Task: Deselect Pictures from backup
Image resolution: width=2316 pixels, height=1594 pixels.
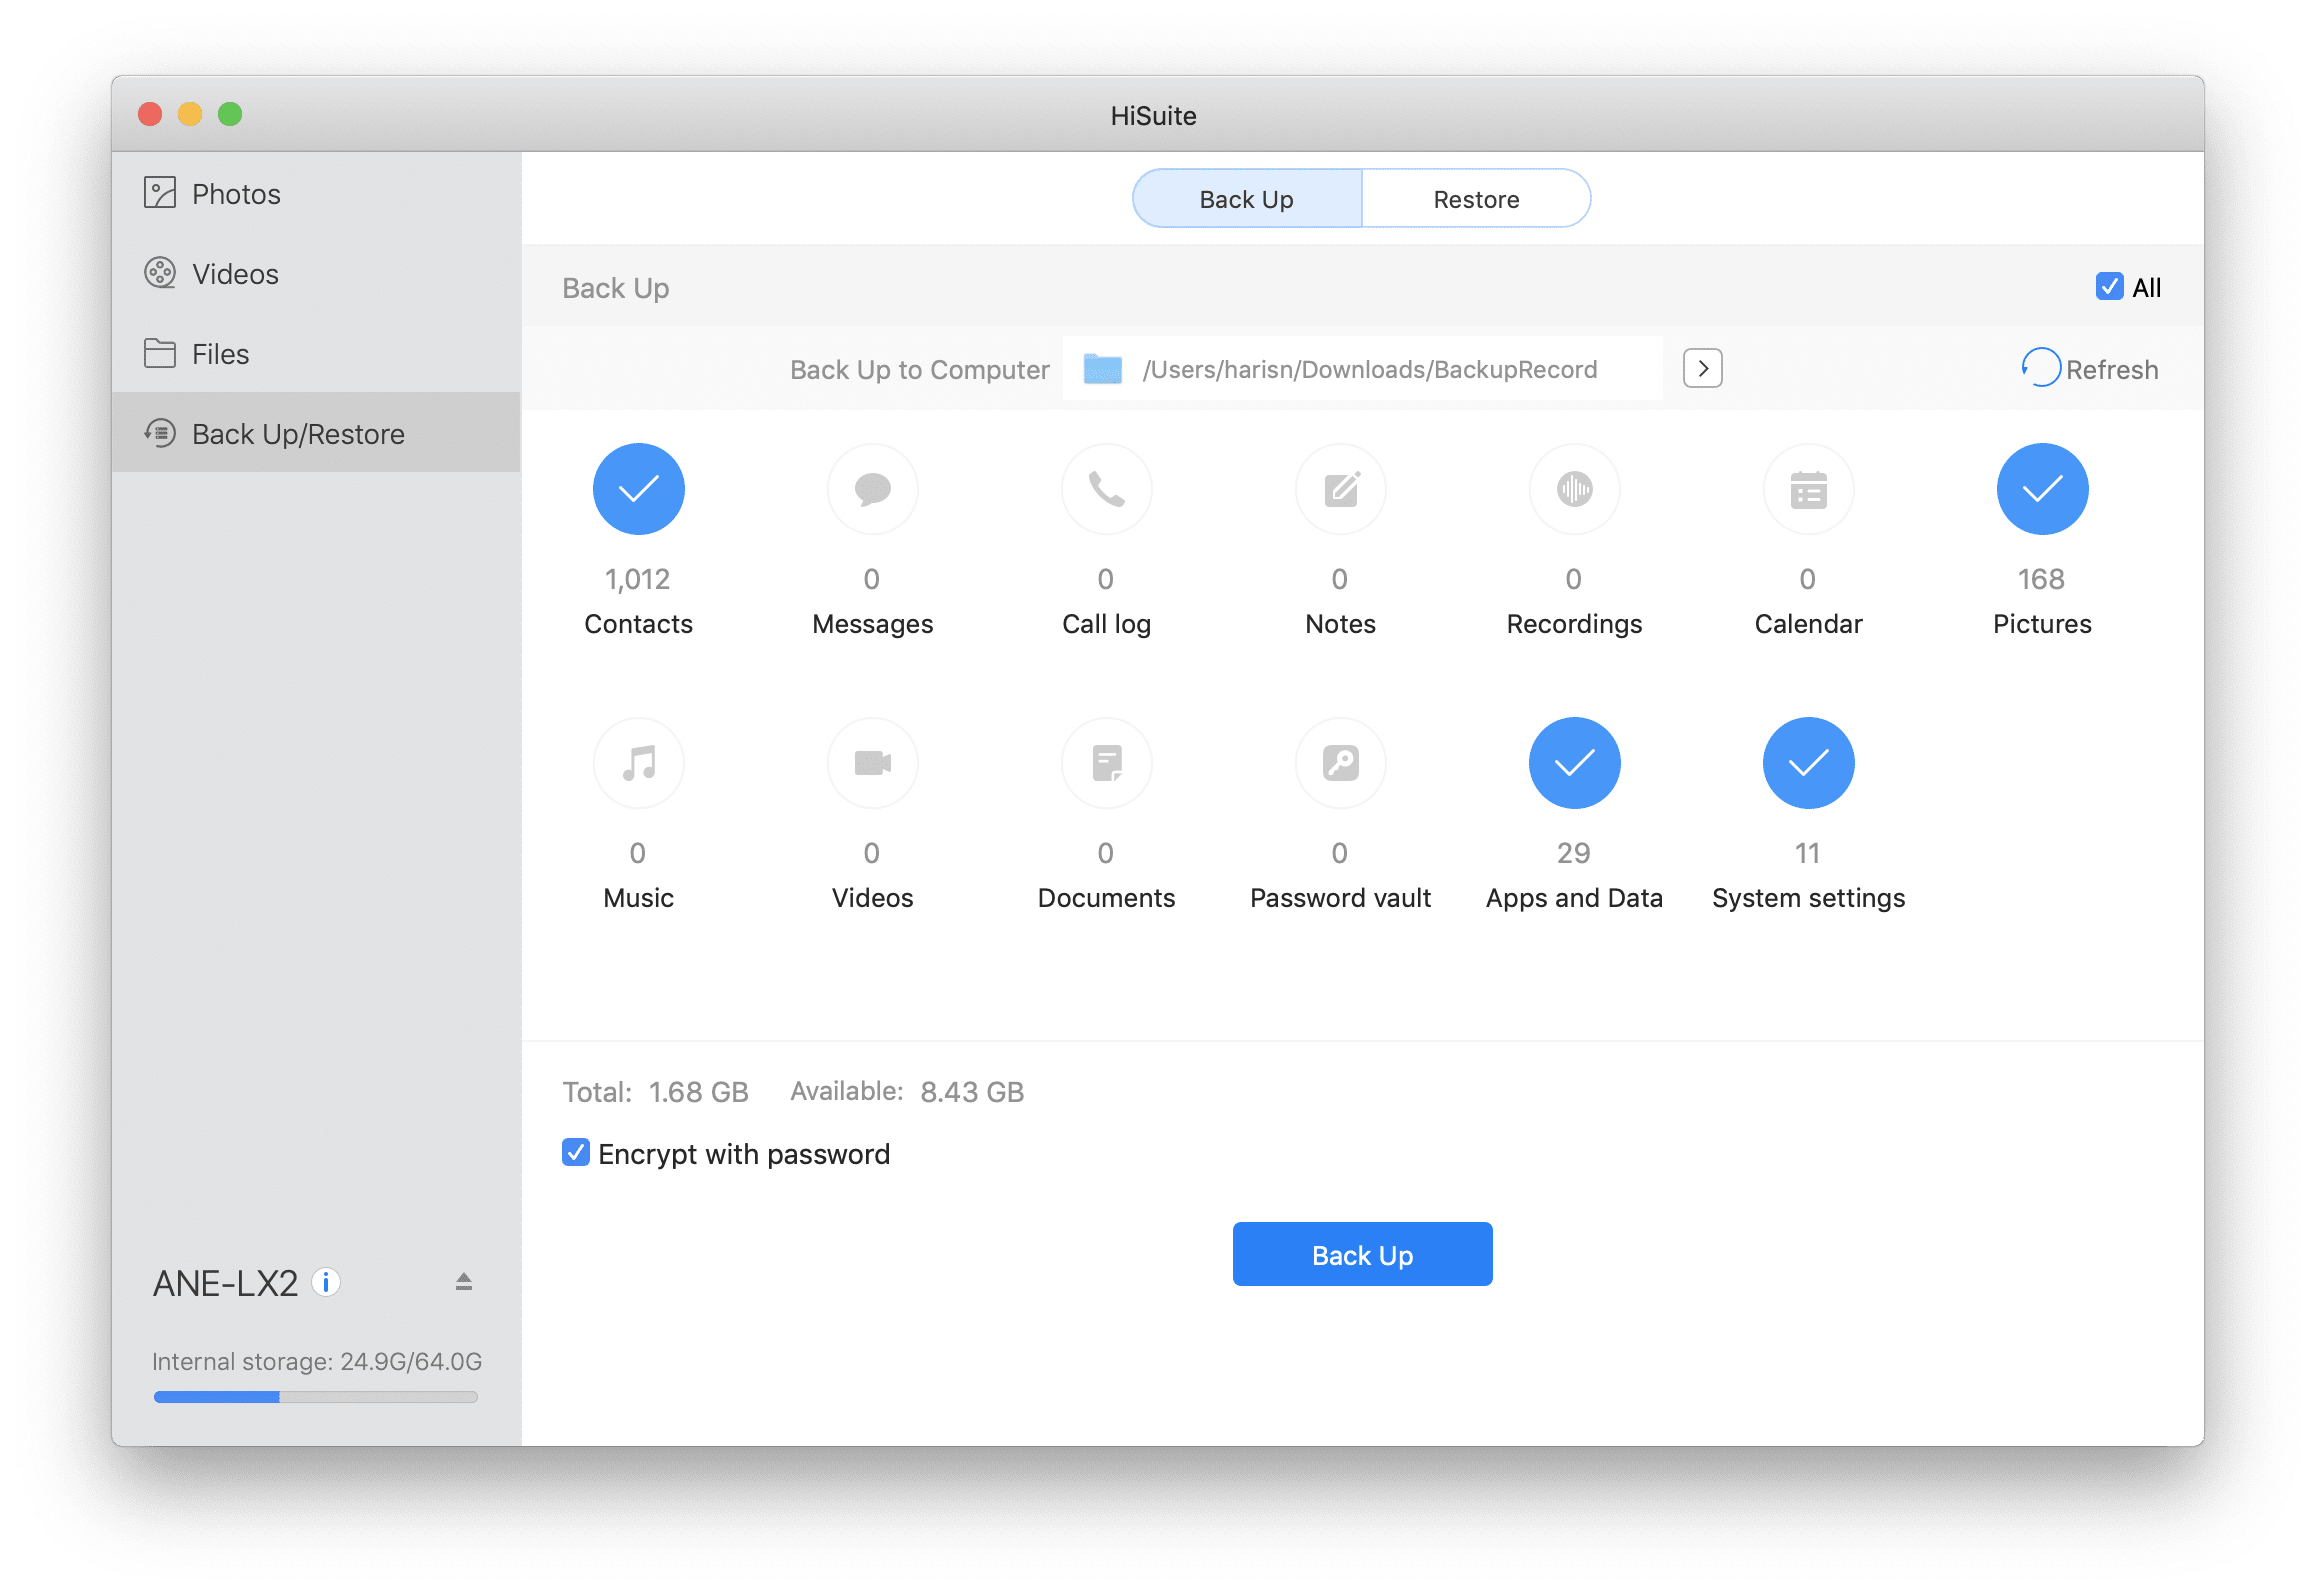Action: (x=2041, y=489)
